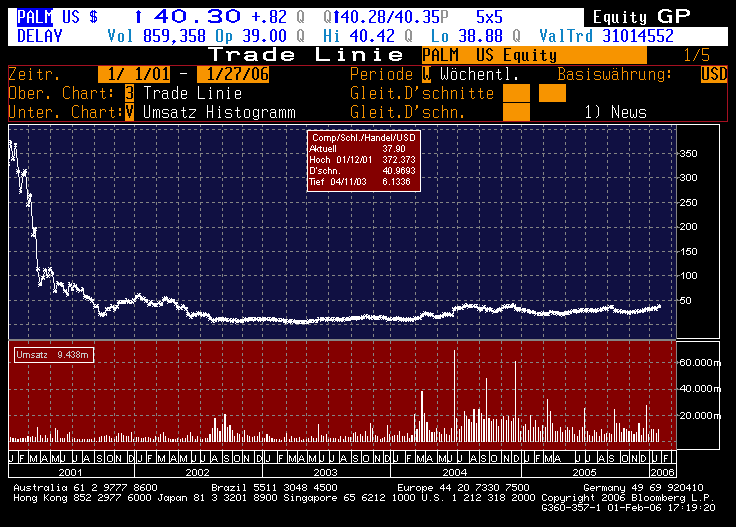Click first Gleit.D'schnitte moving average field
This screenshot has height=527, width=736.
click(516, 93)
